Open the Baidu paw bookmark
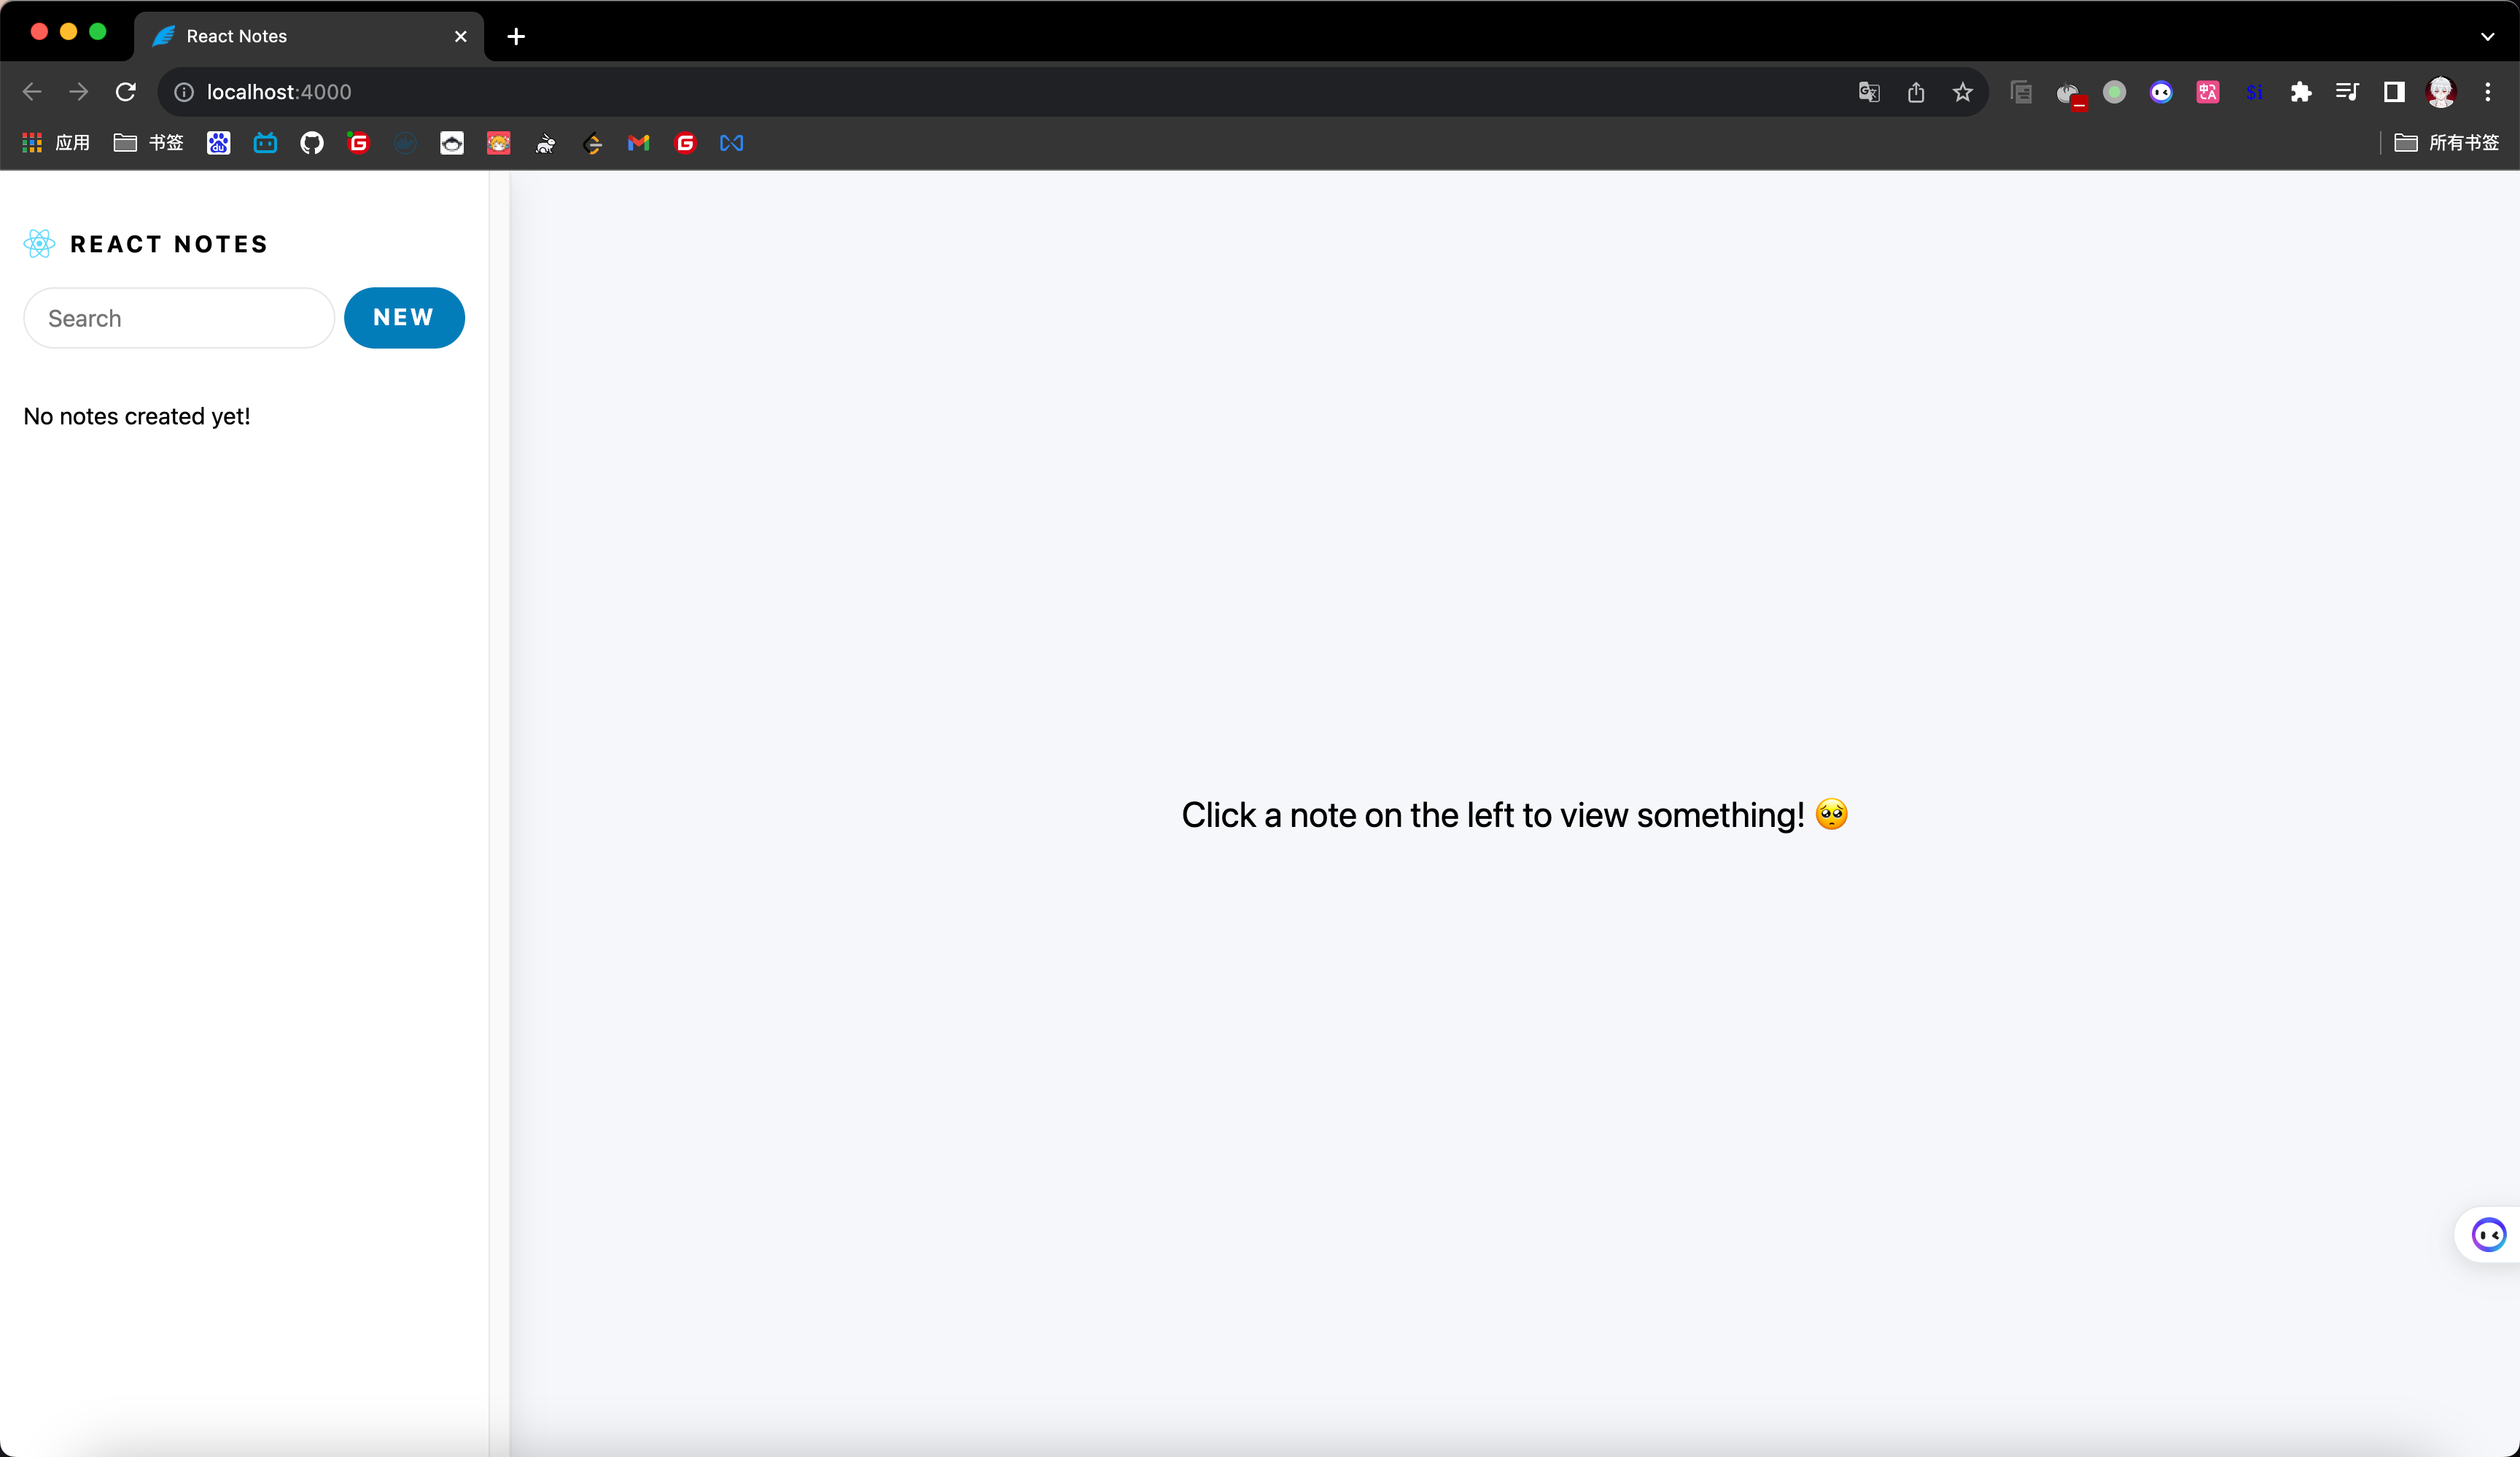The image size is (2520, 1457). (218, 143)
